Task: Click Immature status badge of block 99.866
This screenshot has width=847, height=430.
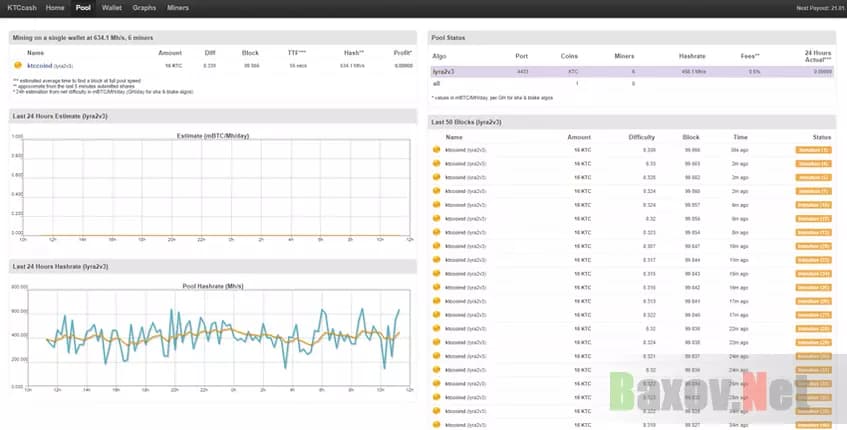Action: (813, 149)
